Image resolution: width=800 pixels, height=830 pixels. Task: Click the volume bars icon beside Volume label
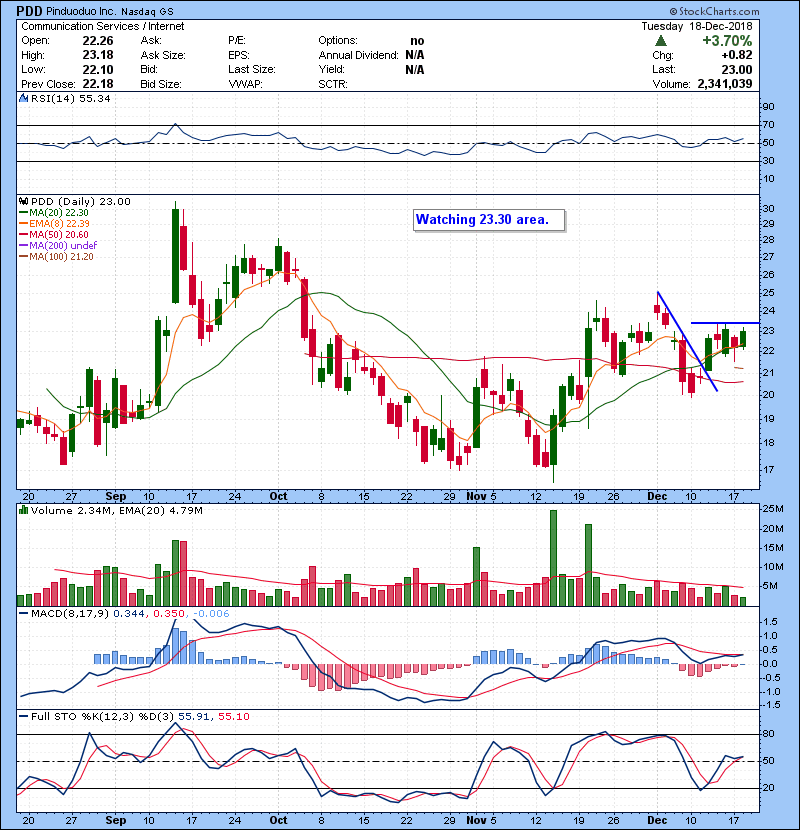point(24,510)
